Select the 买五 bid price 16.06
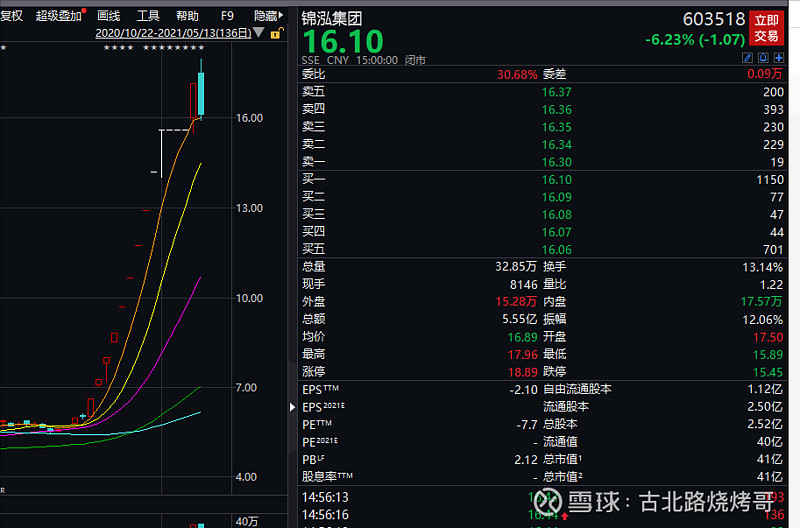 pos(557,250)
